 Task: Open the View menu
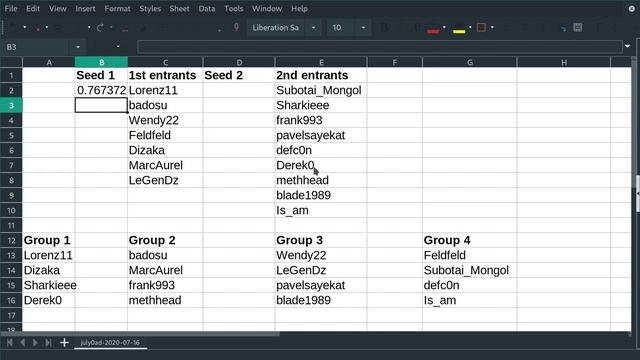pos(58,9)
